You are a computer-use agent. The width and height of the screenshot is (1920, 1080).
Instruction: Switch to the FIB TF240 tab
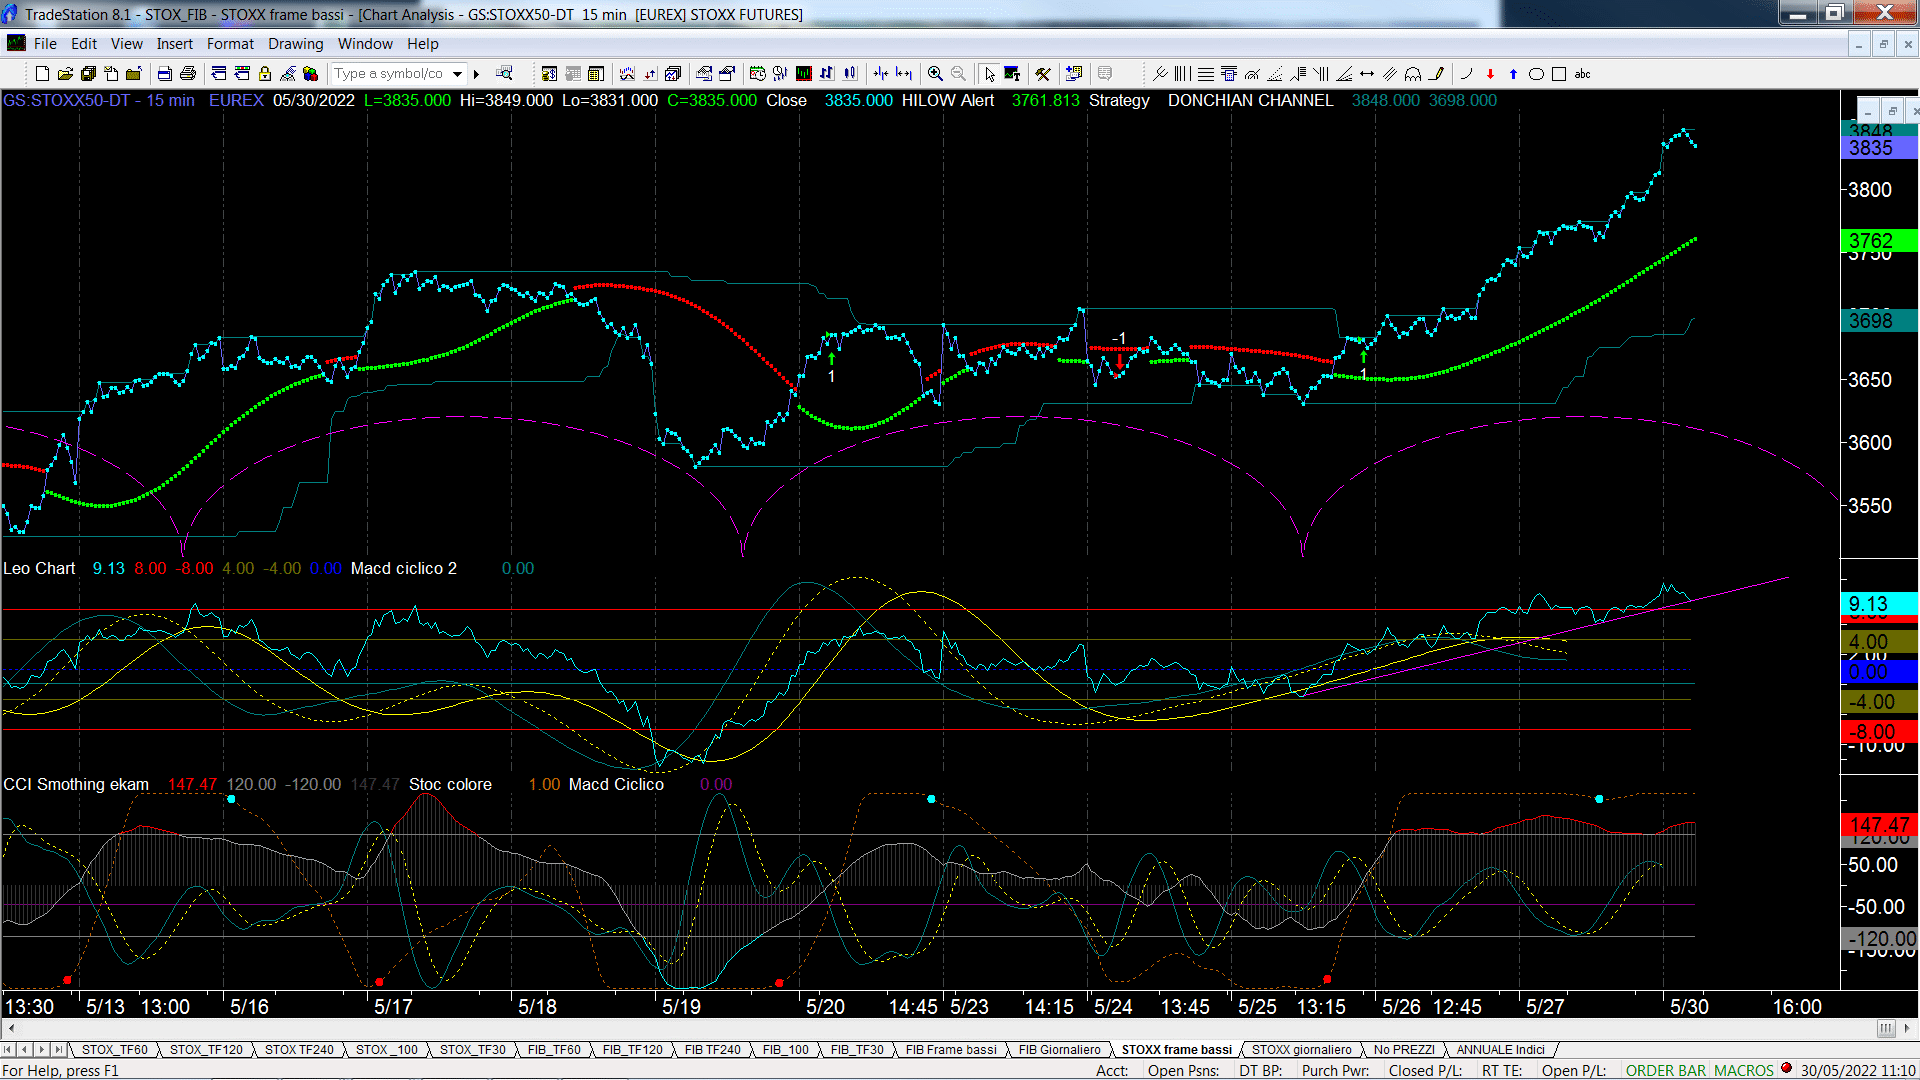click(x=712, y=1049)
